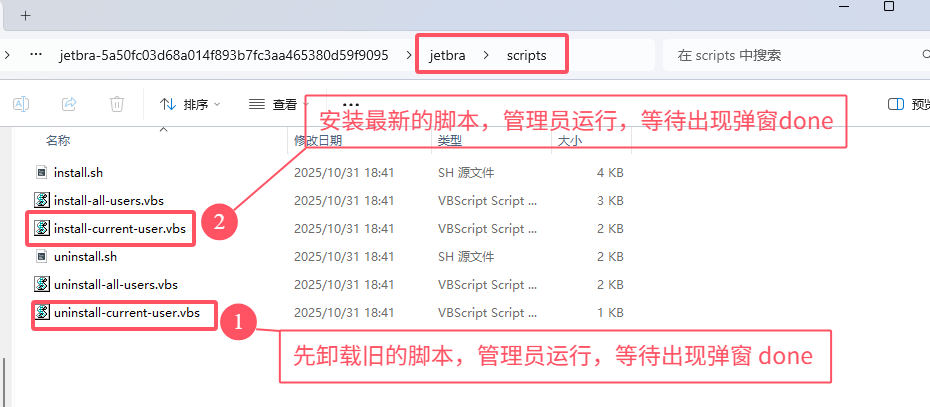The width and height of the screenshot is (930, 407).
Task: Expand the chevron between jetbra and scripts
Action: tap(486, 56)
